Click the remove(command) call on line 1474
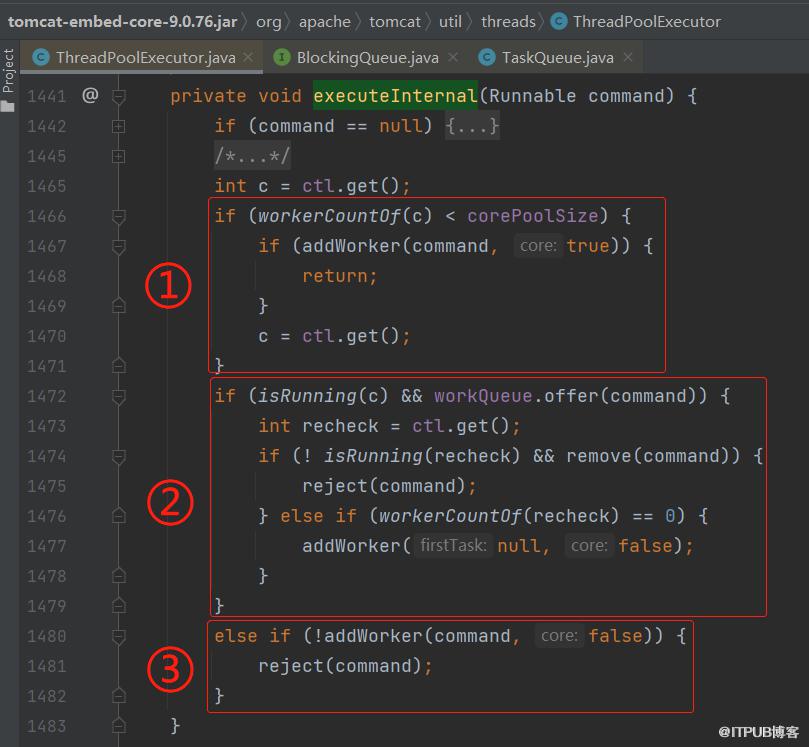Screen dimensions: 809x747 tap(653, 456)
